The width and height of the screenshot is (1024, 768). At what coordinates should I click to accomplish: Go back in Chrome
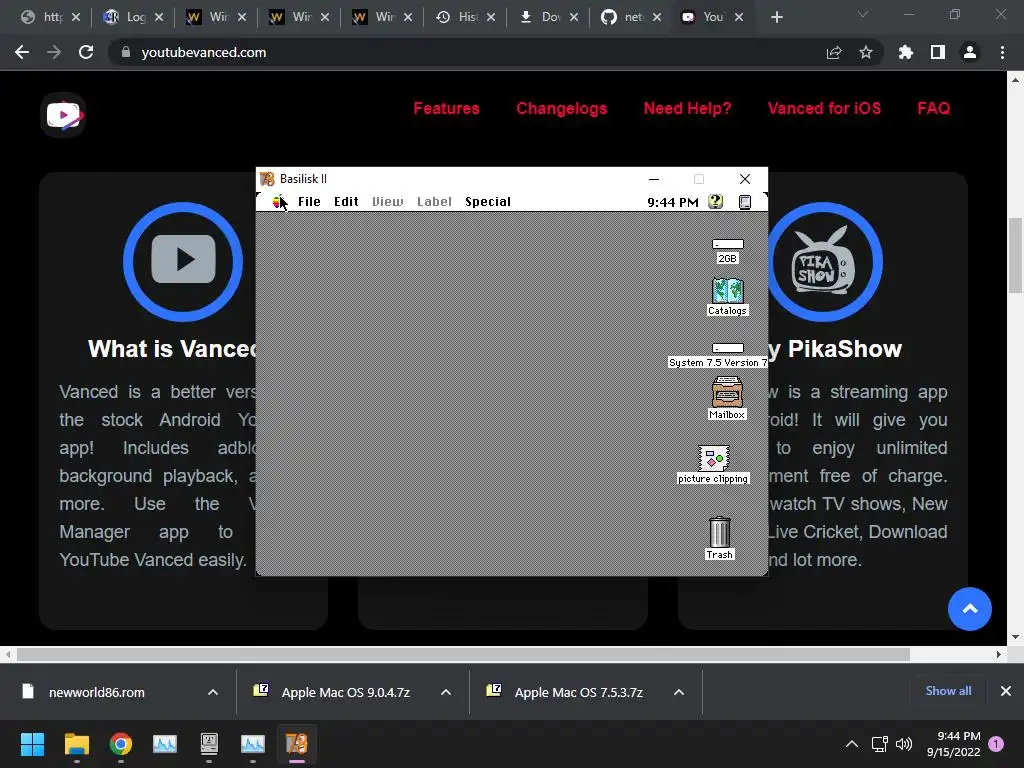(22, 52)
